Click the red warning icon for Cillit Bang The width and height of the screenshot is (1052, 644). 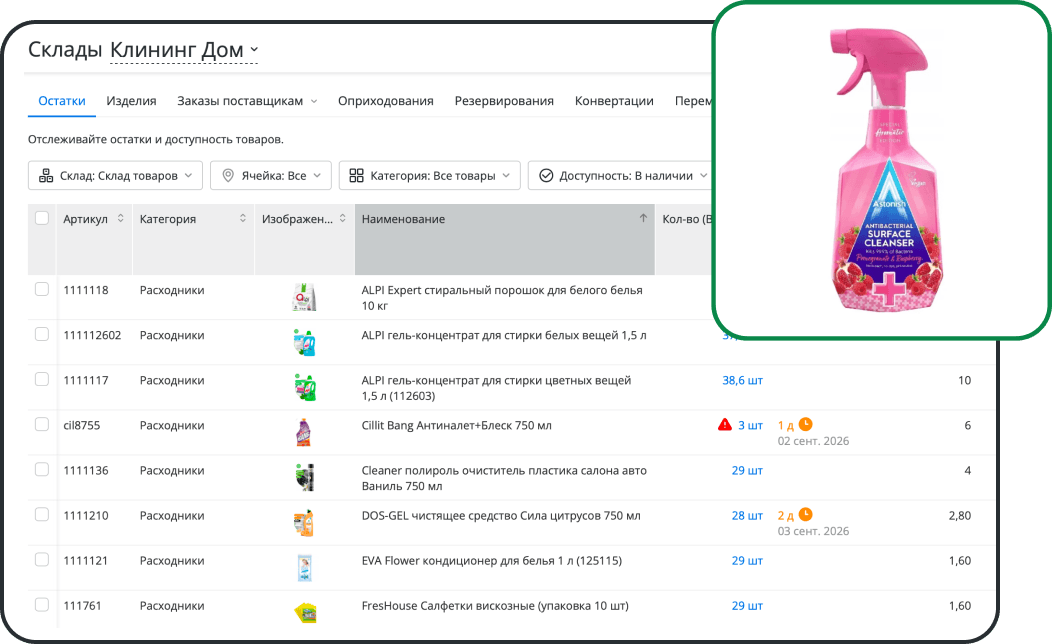[x=725, y=425]
